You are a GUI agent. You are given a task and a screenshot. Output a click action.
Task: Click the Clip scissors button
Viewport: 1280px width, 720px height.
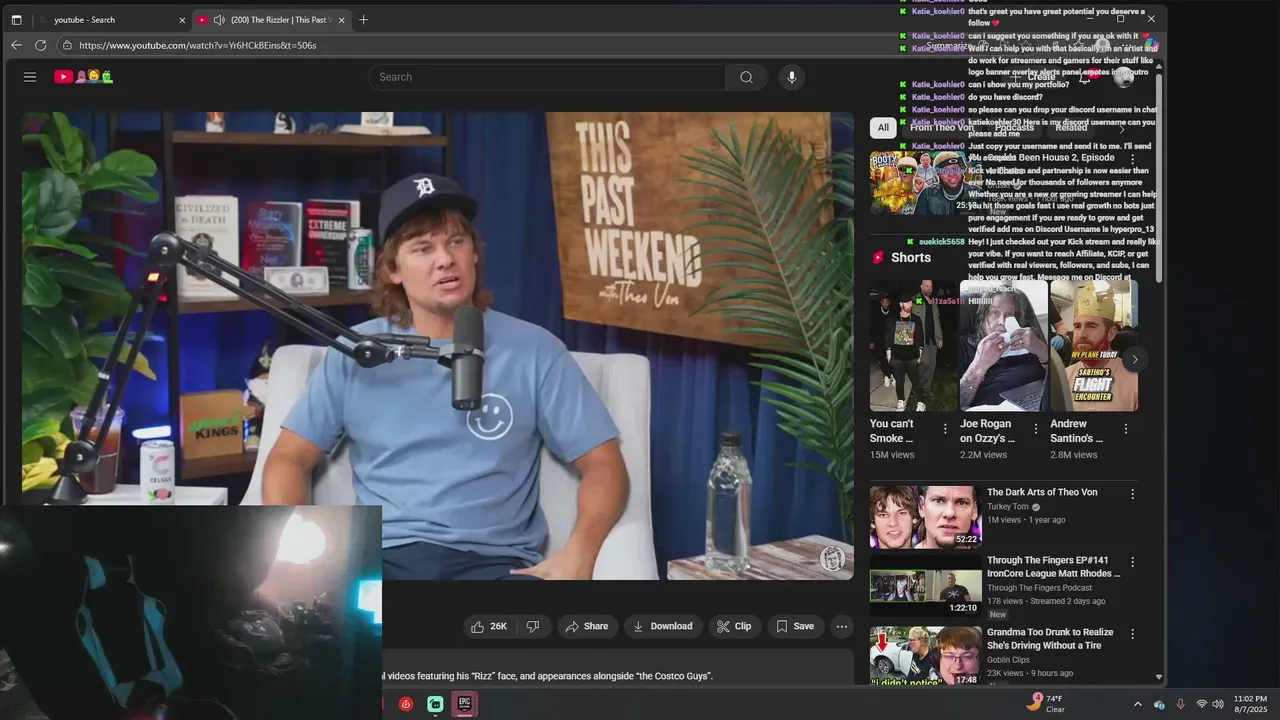[734, 626]
